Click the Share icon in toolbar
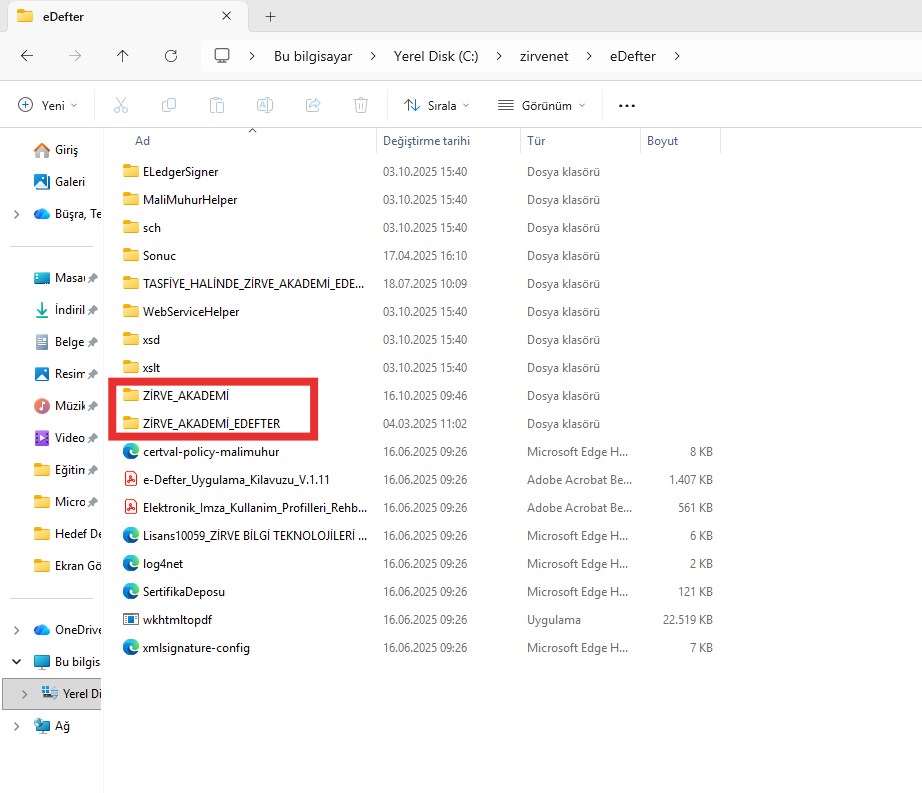 click(313, 105)
